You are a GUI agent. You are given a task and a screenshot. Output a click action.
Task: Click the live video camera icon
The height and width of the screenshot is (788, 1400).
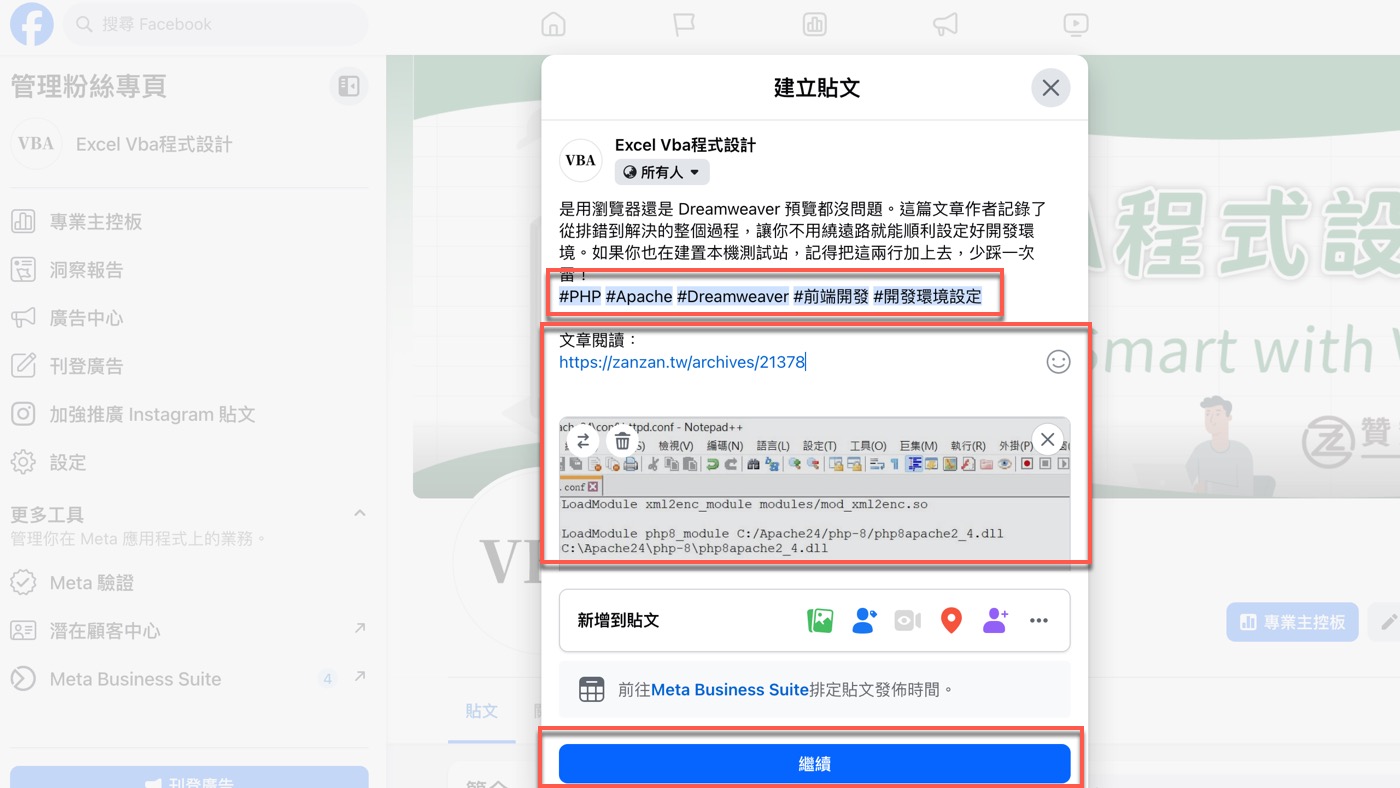907,621
